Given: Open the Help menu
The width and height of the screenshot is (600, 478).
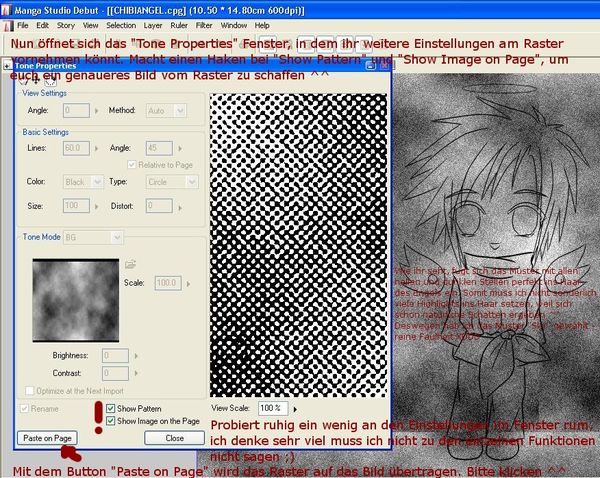Looking at the screenshot, I should (x=262, y=25).
